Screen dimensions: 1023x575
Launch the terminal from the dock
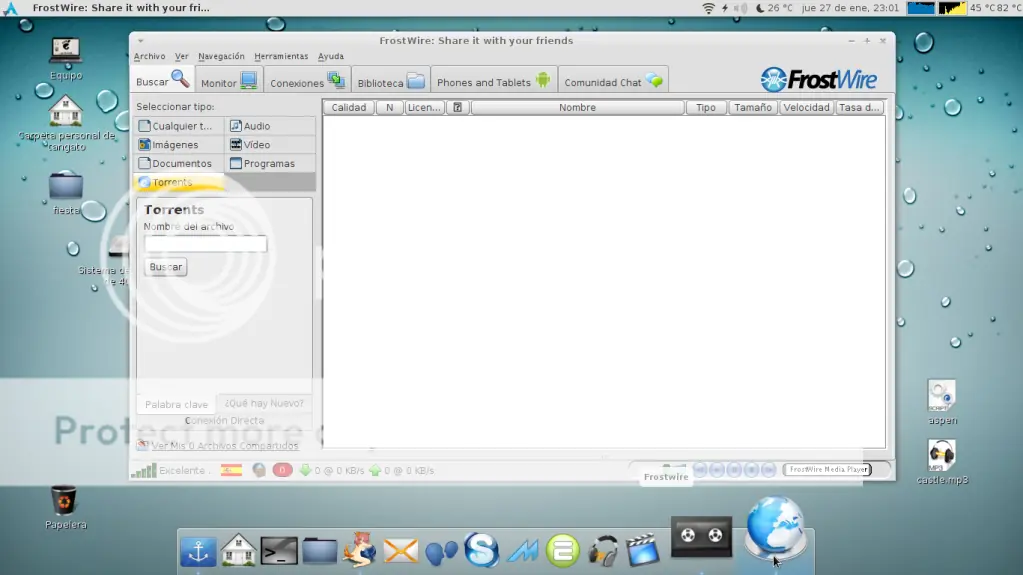[x=279, y=552]
